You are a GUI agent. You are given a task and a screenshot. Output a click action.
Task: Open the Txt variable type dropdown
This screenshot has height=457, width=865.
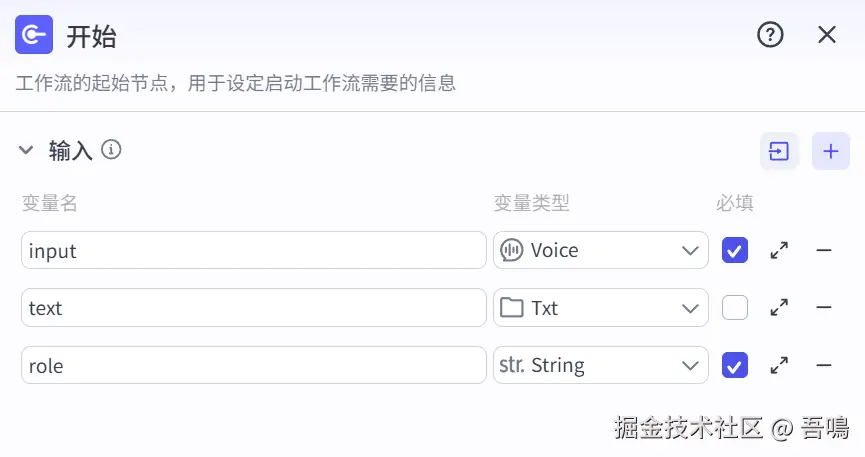pyautogui.click(x=600, y=308)
